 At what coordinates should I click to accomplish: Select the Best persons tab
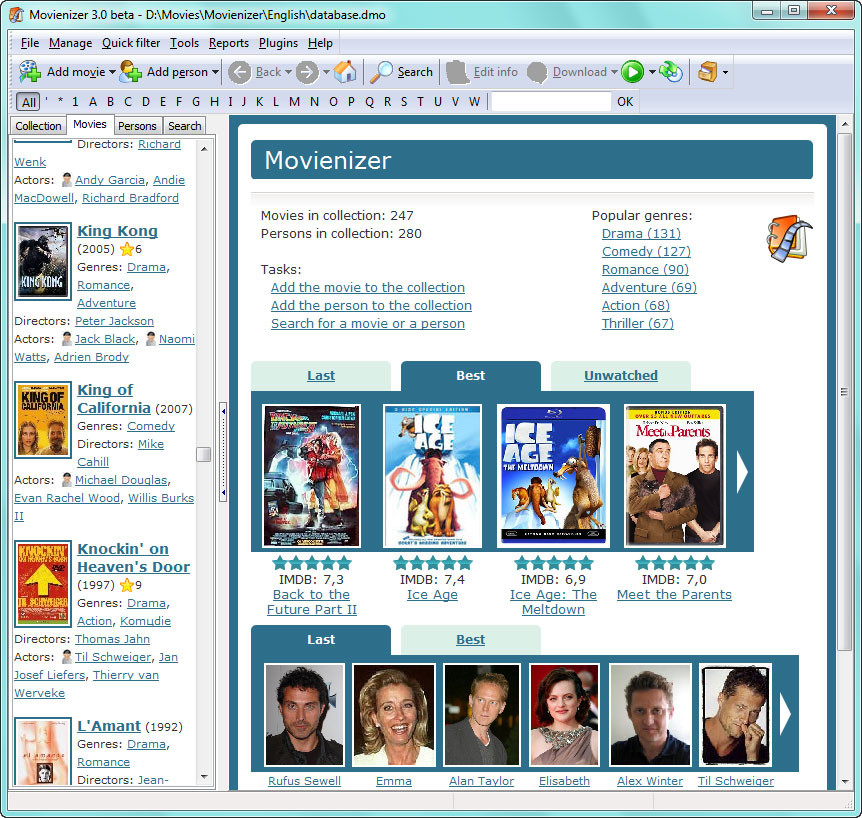click(x=471, y=639)
